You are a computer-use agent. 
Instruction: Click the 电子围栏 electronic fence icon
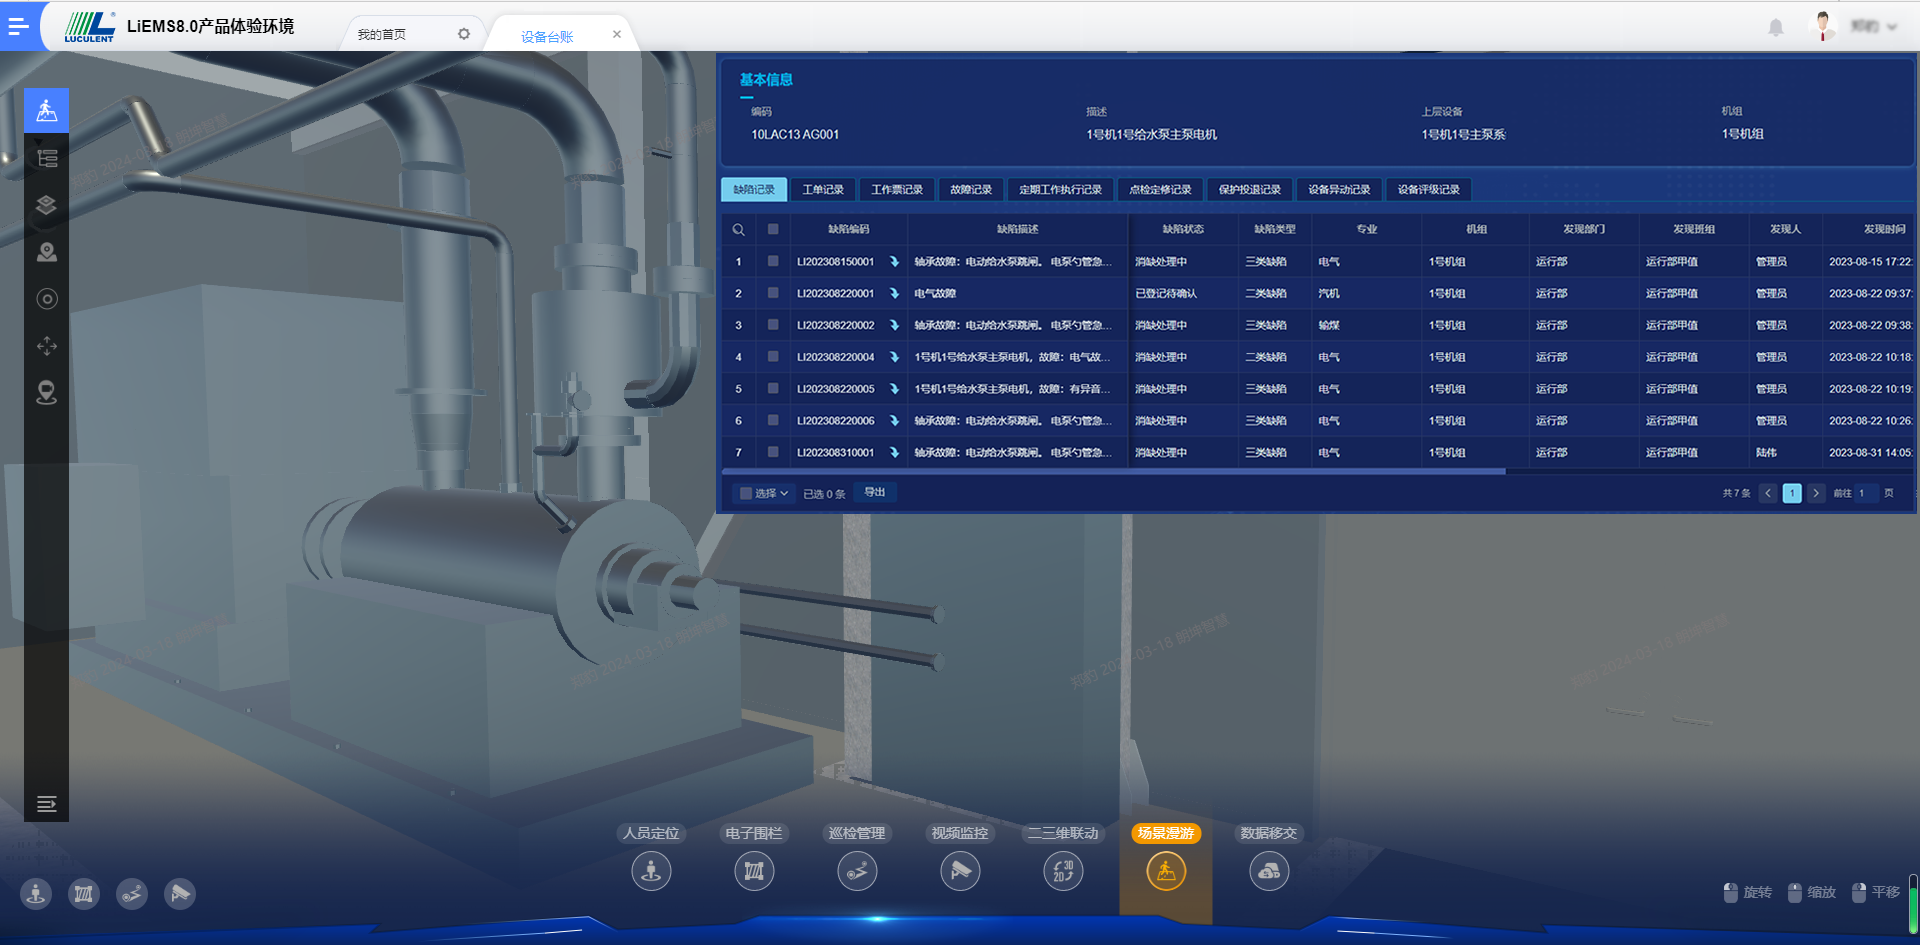point(754,871)
